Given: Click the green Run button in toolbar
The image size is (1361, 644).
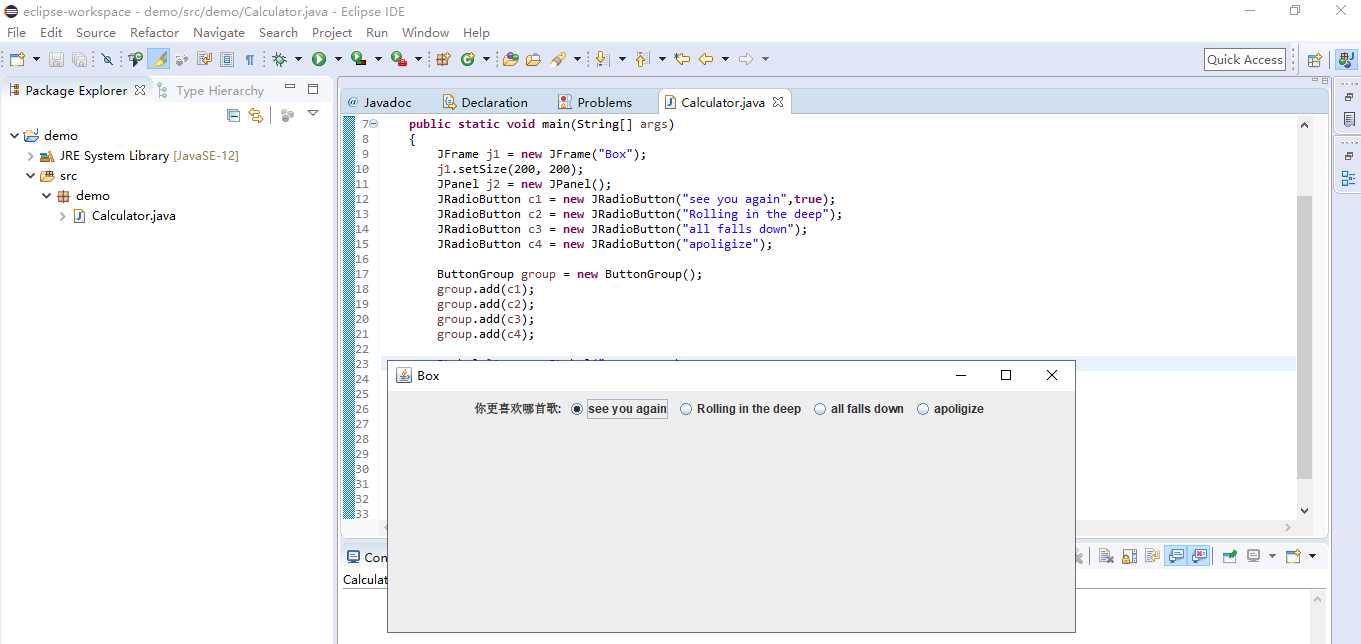Looking at the screenshot, I should pos(319,59).
